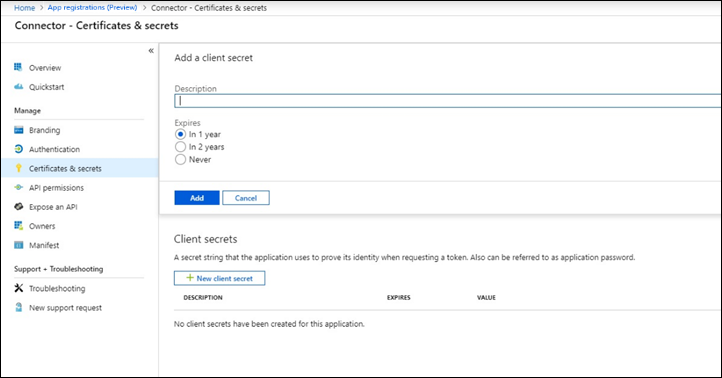Click the Support + Troubleshooting section label
Image resolution: width=722 pixels, height=378 pixels.
[58, 269]
